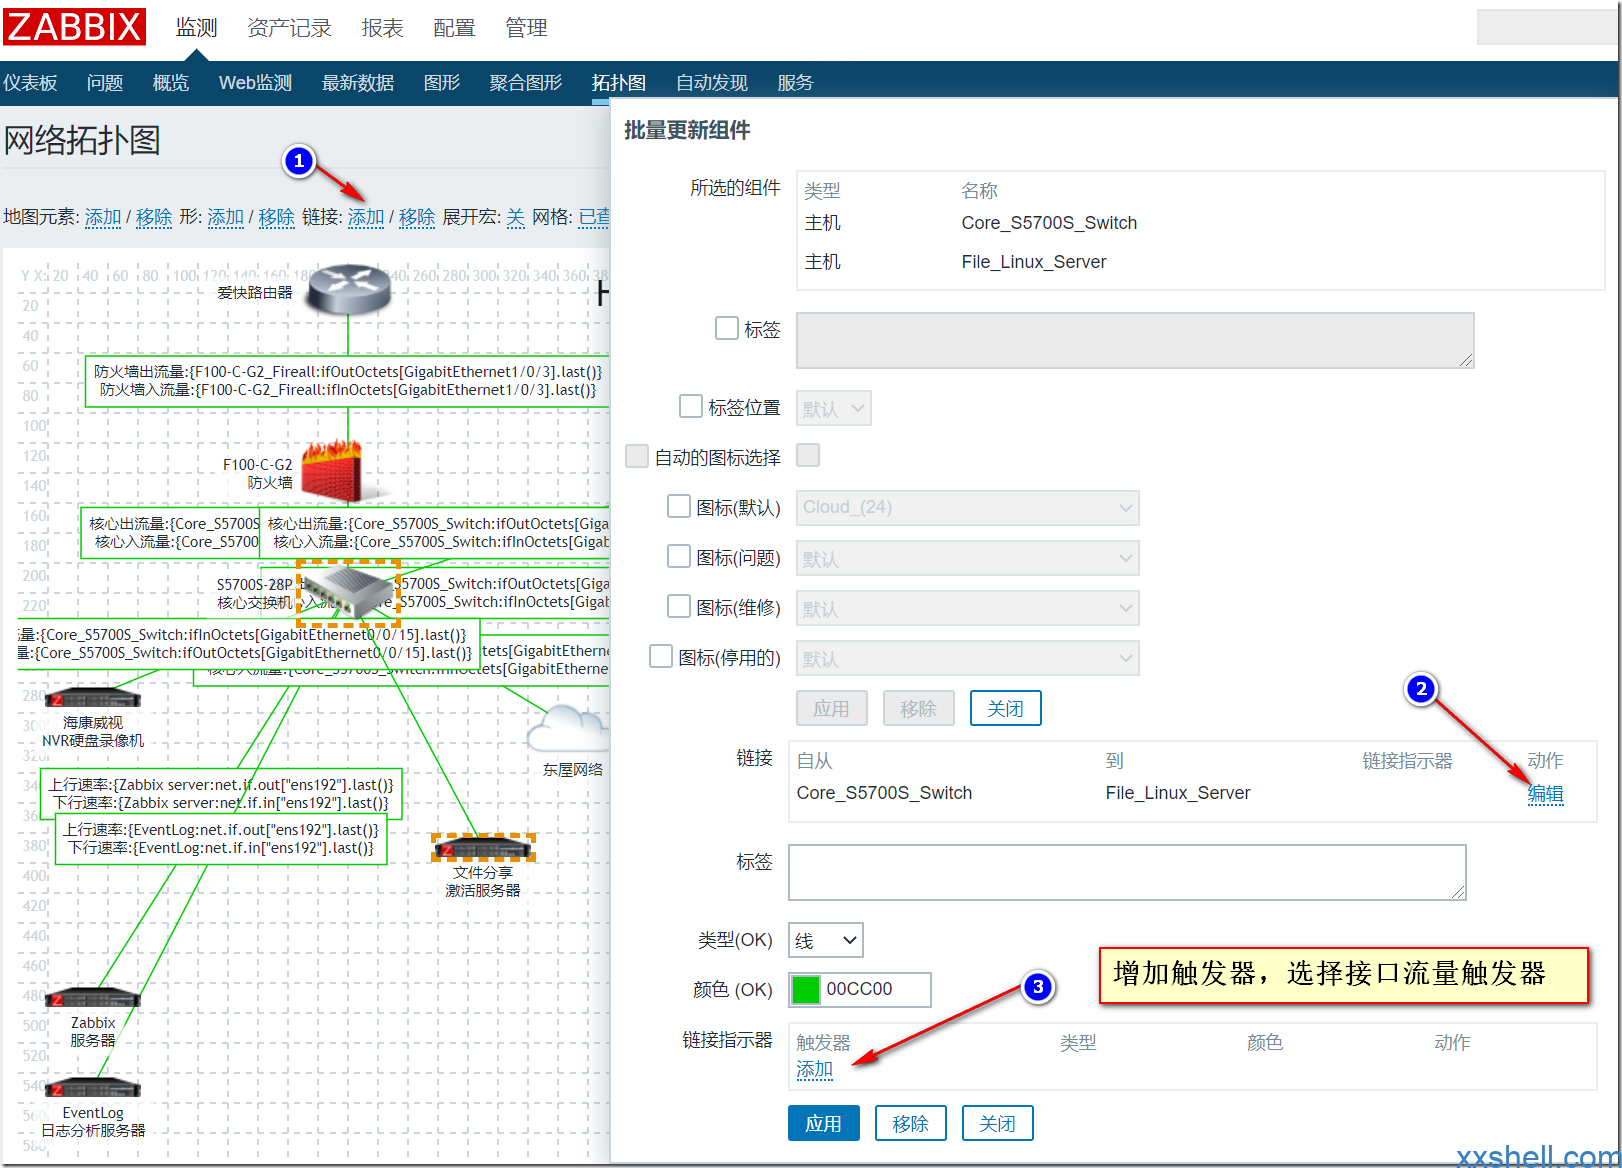Click the bottom 关闭 button
The width and height of the screenshot is (1622, 1168).
997,1123
